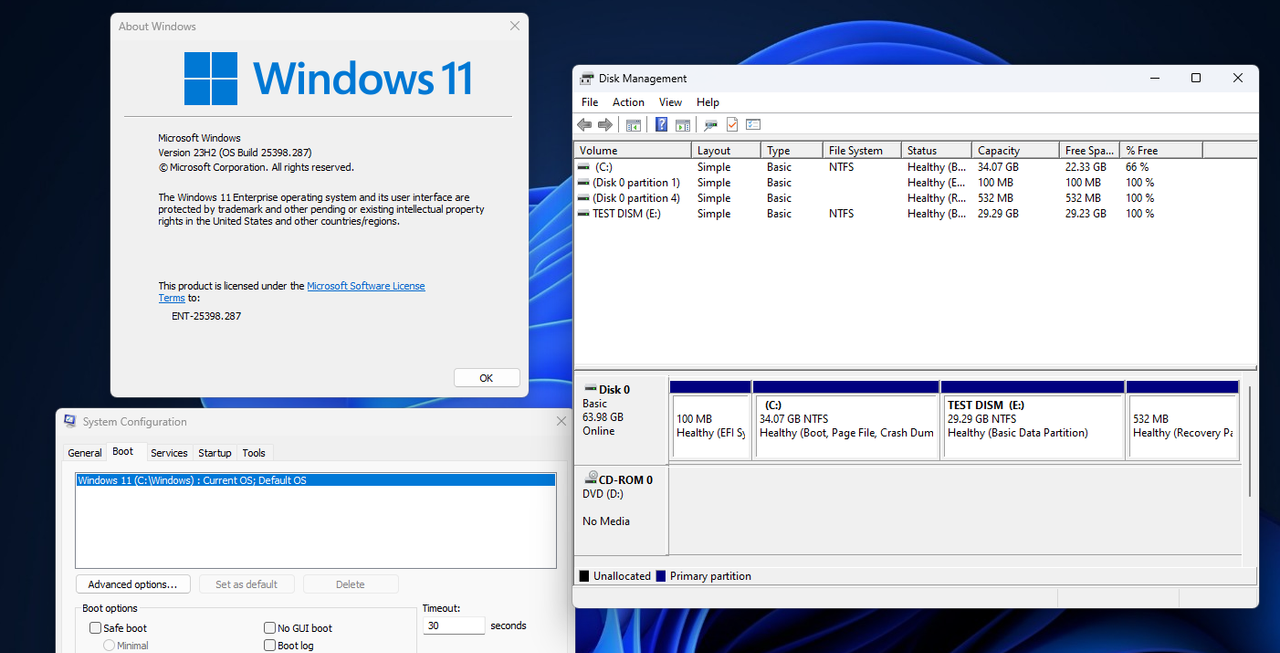The image size is (1280, 653).
Task: Enable the Safe boot checkbox
Action: 95,628
